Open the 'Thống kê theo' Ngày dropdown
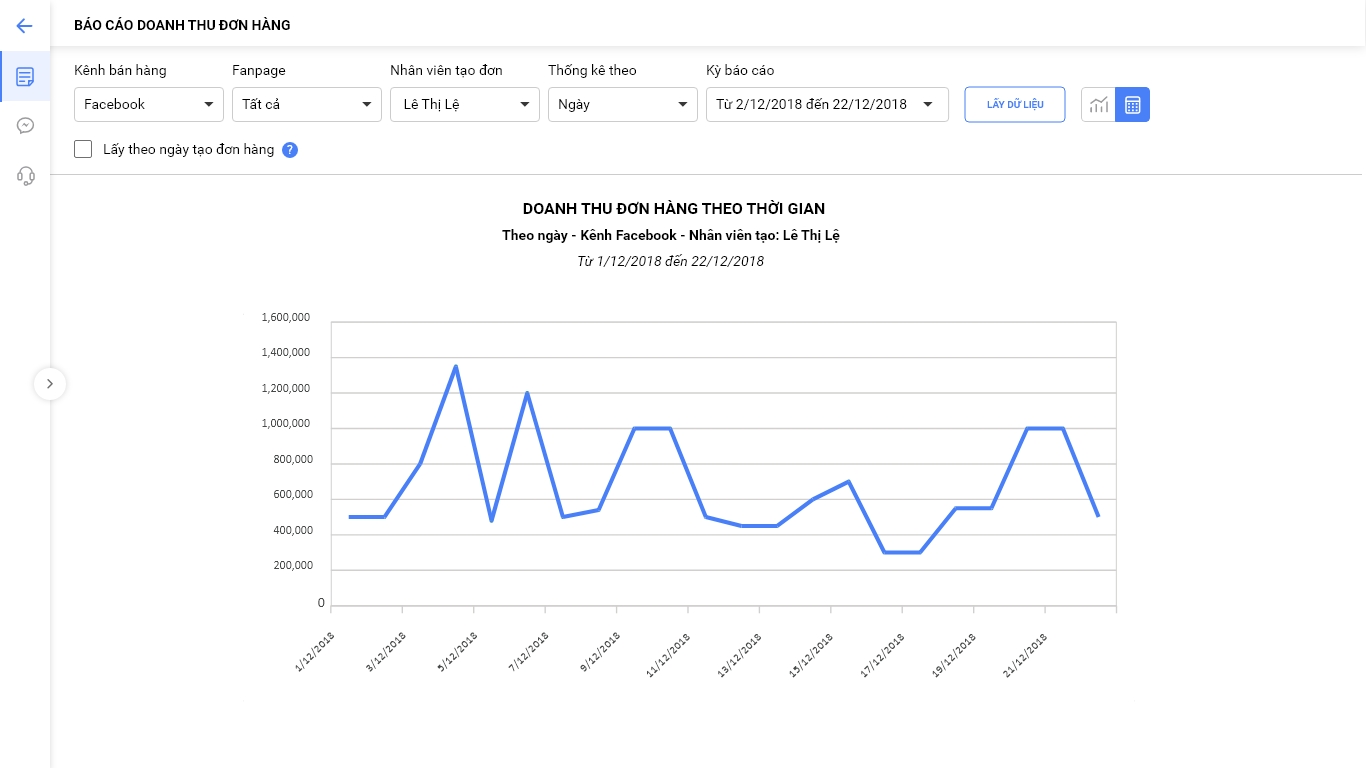This screenshot has height=768, width=1366. click(623, 105)
